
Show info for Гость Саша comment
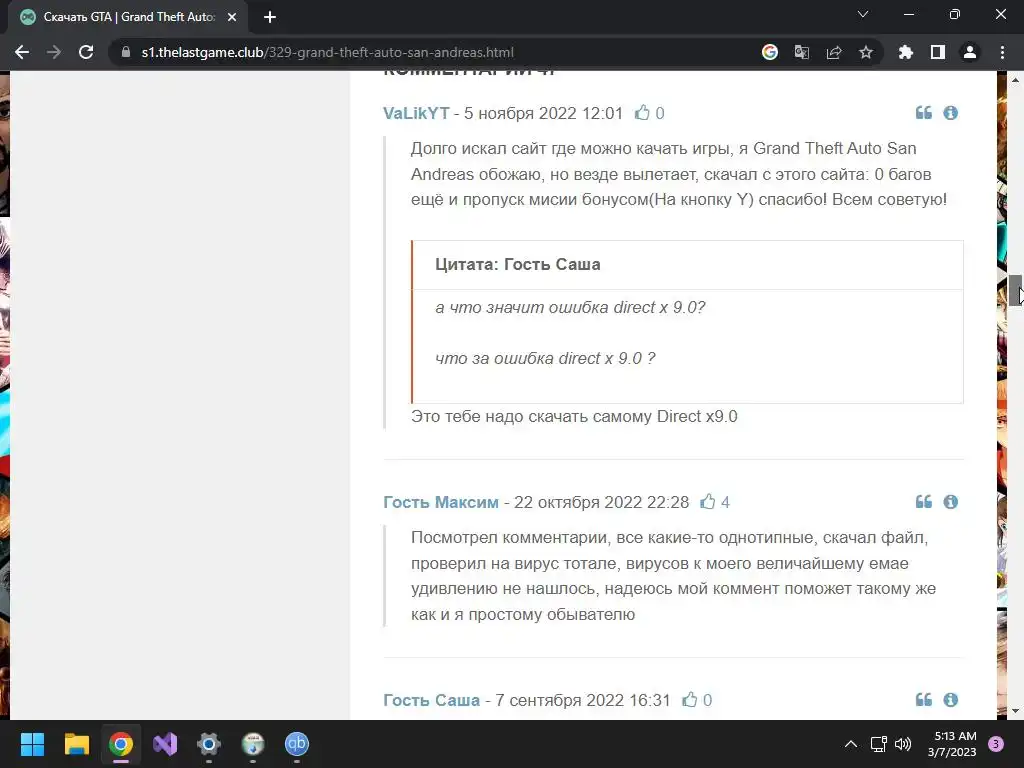click(950, 699)
